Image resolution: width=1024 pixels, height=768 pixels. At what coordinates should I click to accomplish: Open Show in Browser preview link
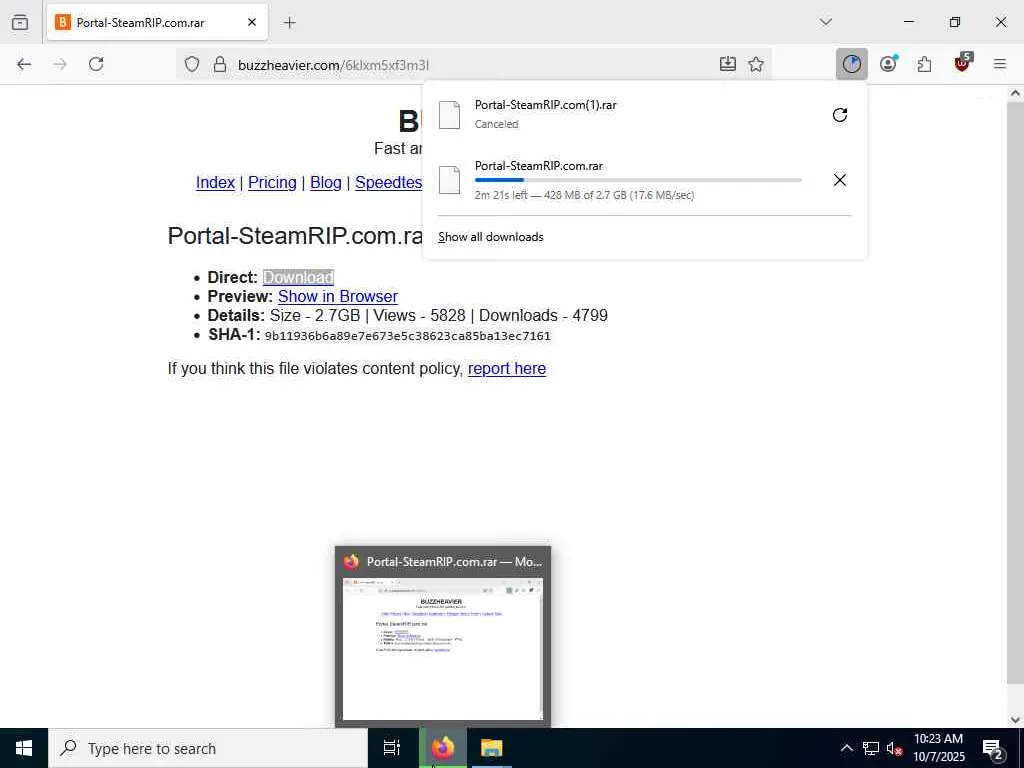(x=338, y=296)
